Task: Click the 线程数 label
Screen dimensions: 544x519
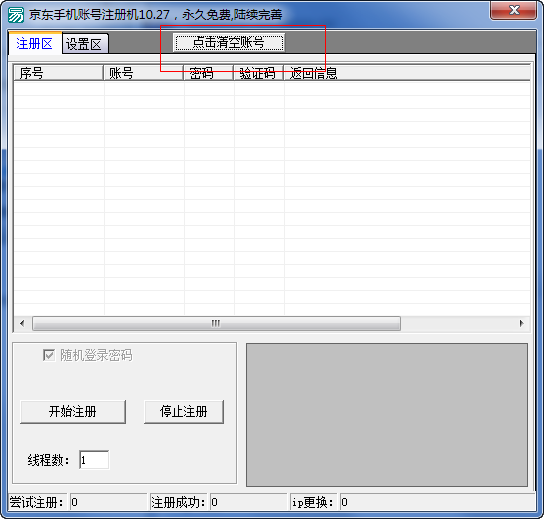Action: 48,460
